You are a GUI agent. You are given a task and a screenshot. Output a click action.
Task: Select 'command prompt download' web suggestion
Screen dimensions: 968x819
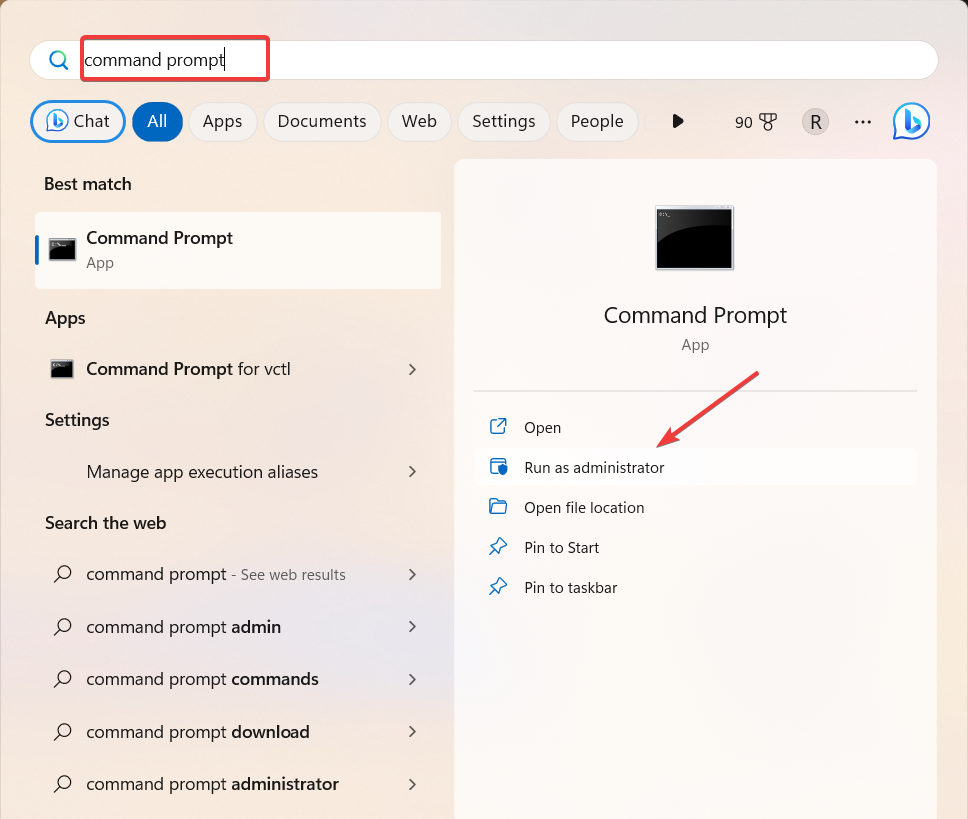pos(238,731)
